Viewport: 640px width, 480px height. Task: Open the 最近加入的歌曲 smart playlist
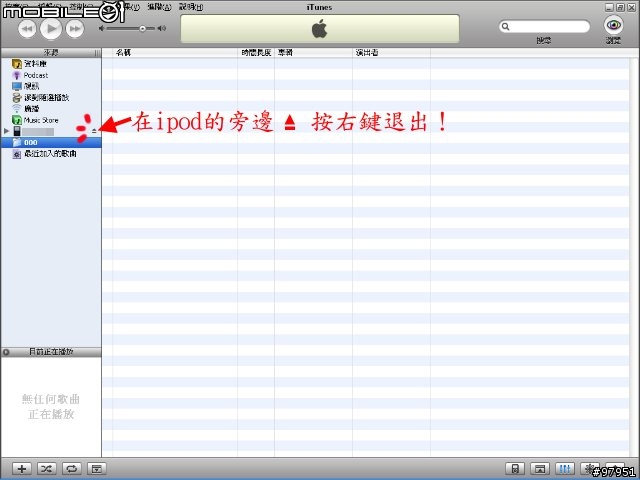(51, 154)
